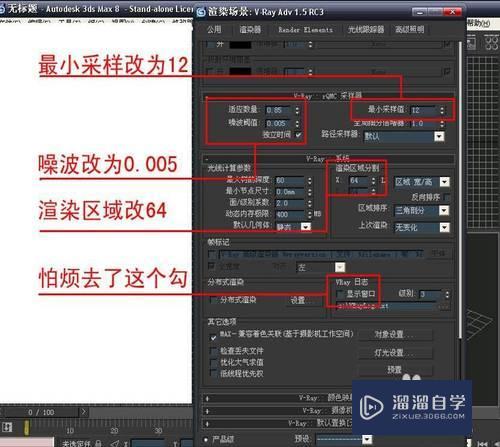Open the Render Elements tab

click(305, 30)
